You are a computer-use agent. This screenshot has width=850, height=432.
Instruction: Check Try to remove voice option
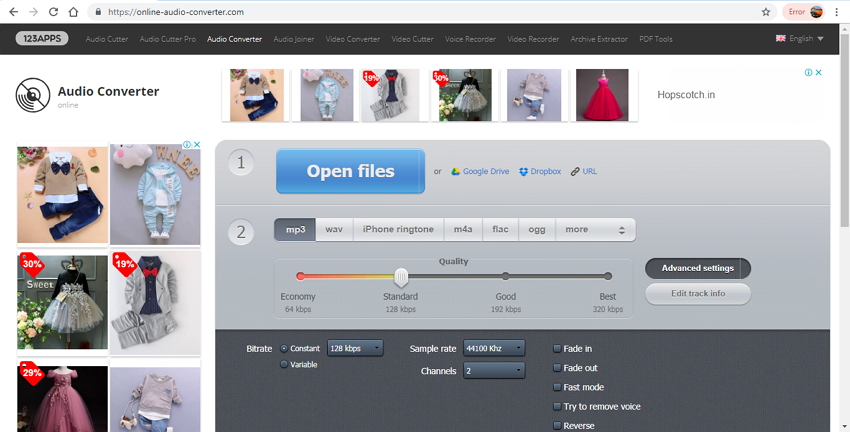(x=557, y=406)
